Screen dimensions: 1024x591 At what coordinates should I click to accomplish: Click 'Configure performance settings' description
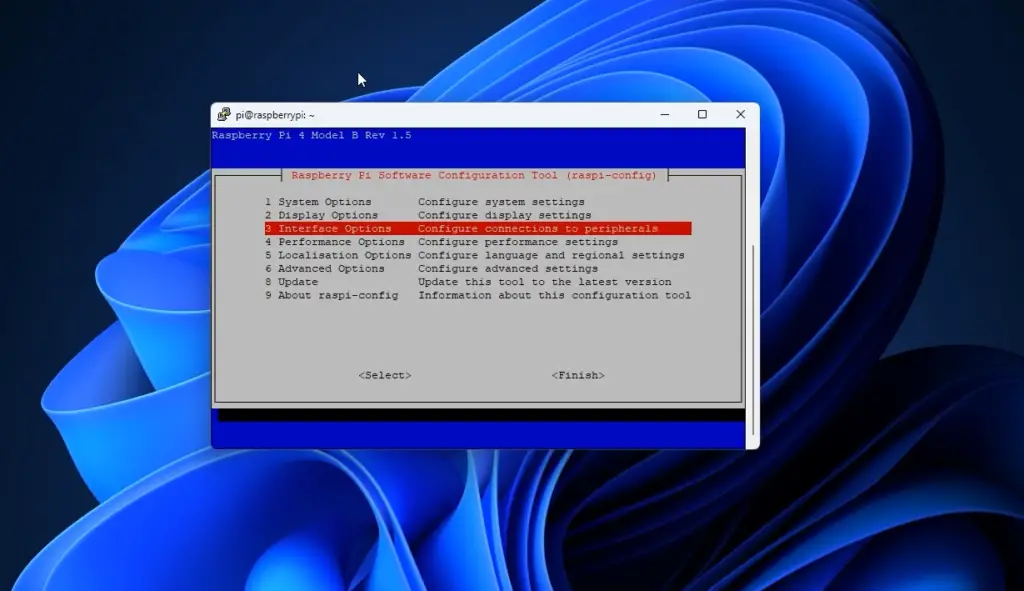click(518, 242)
